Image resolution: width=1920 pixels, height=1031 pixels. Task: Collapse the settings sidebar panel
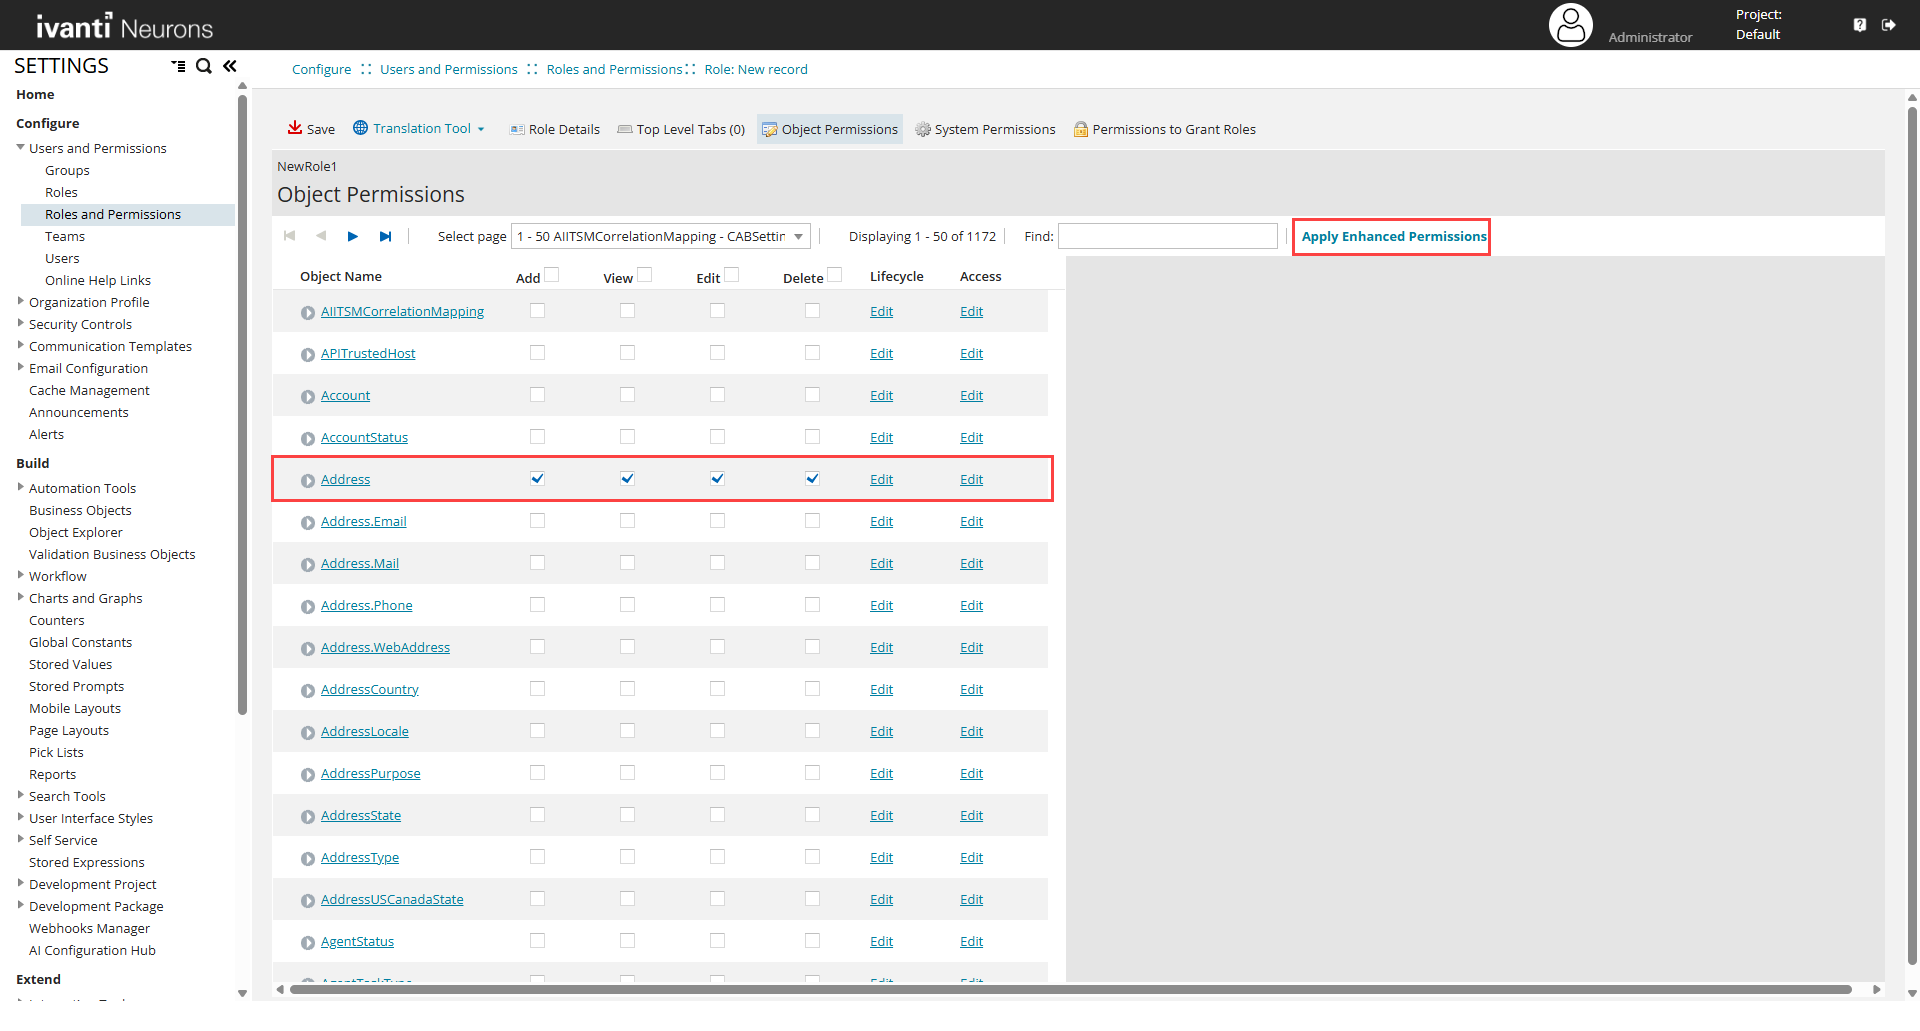(230, 66)
